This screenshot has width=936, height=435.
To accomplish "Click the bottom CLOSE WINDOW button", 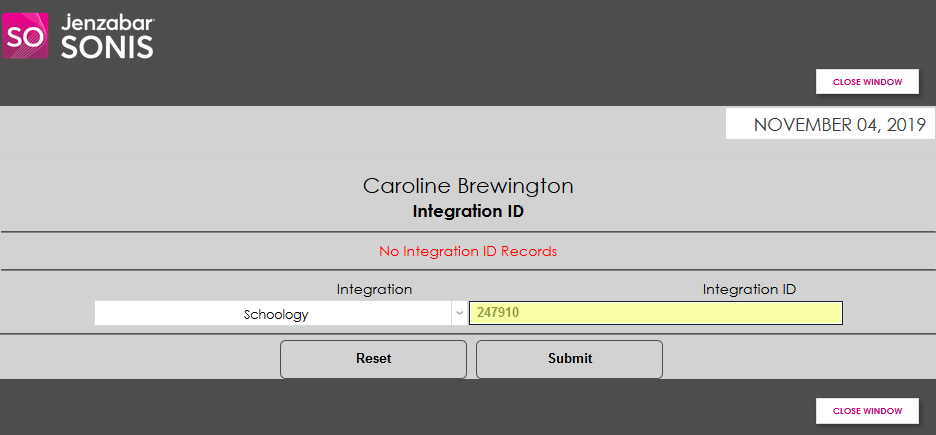I will [867, 411].
